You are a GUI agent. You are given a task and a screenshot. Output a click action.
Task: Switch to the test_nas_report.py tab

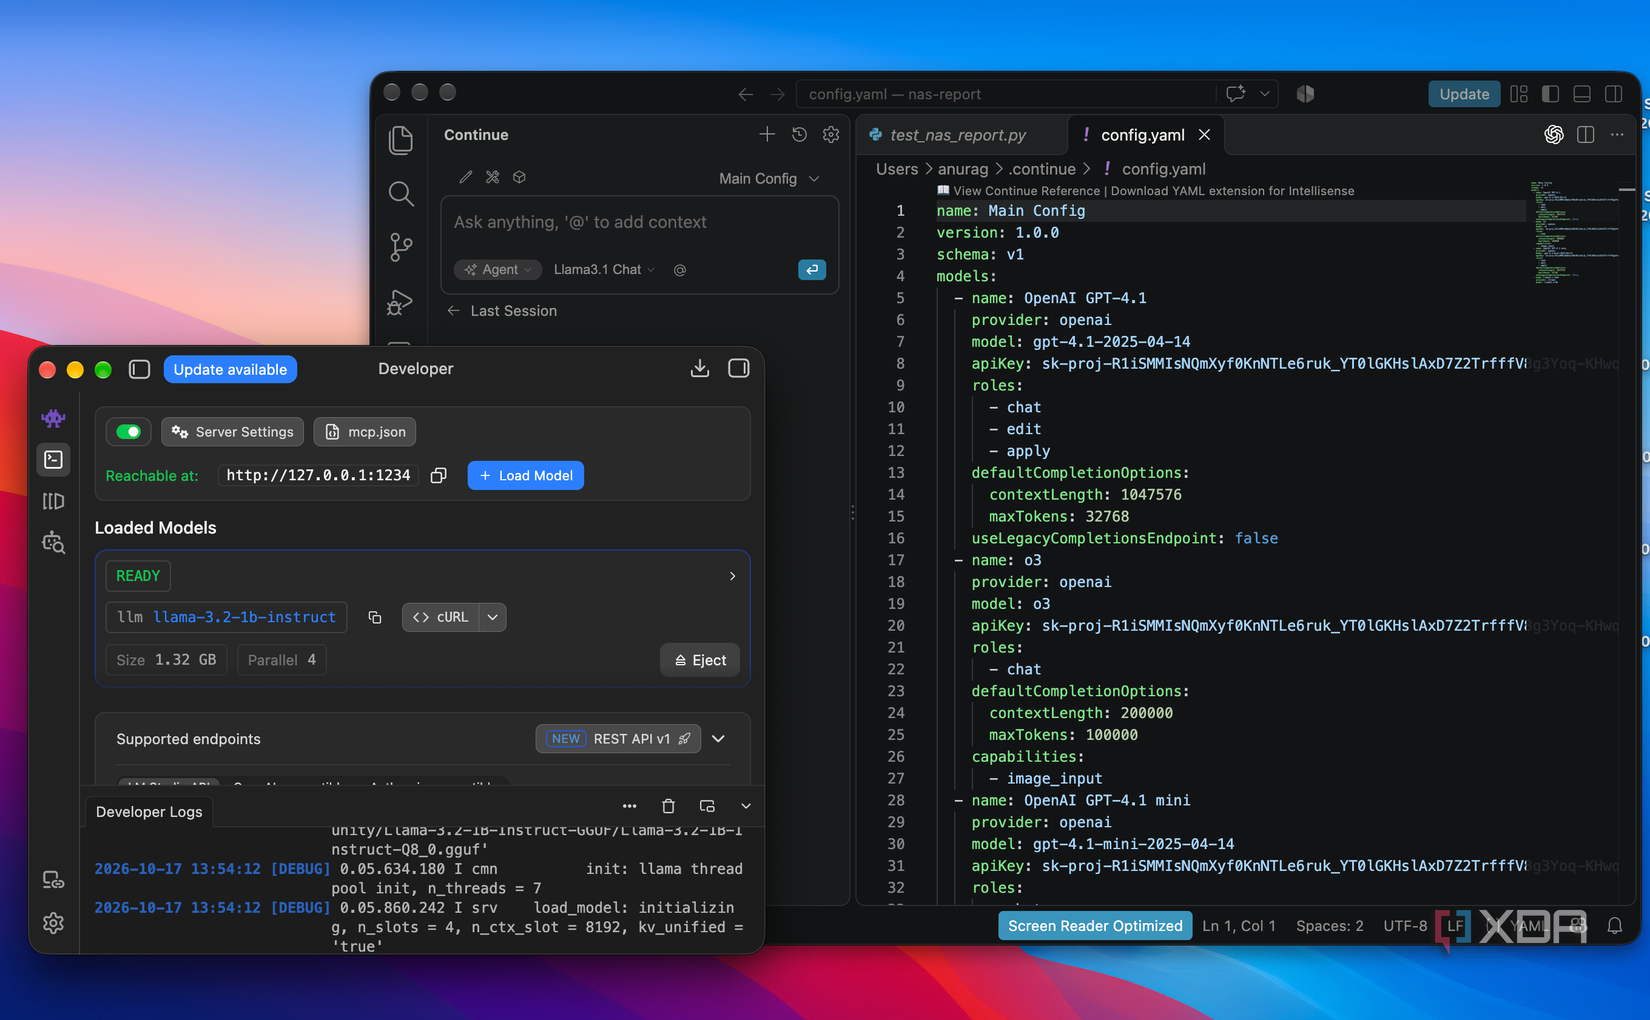958,135
